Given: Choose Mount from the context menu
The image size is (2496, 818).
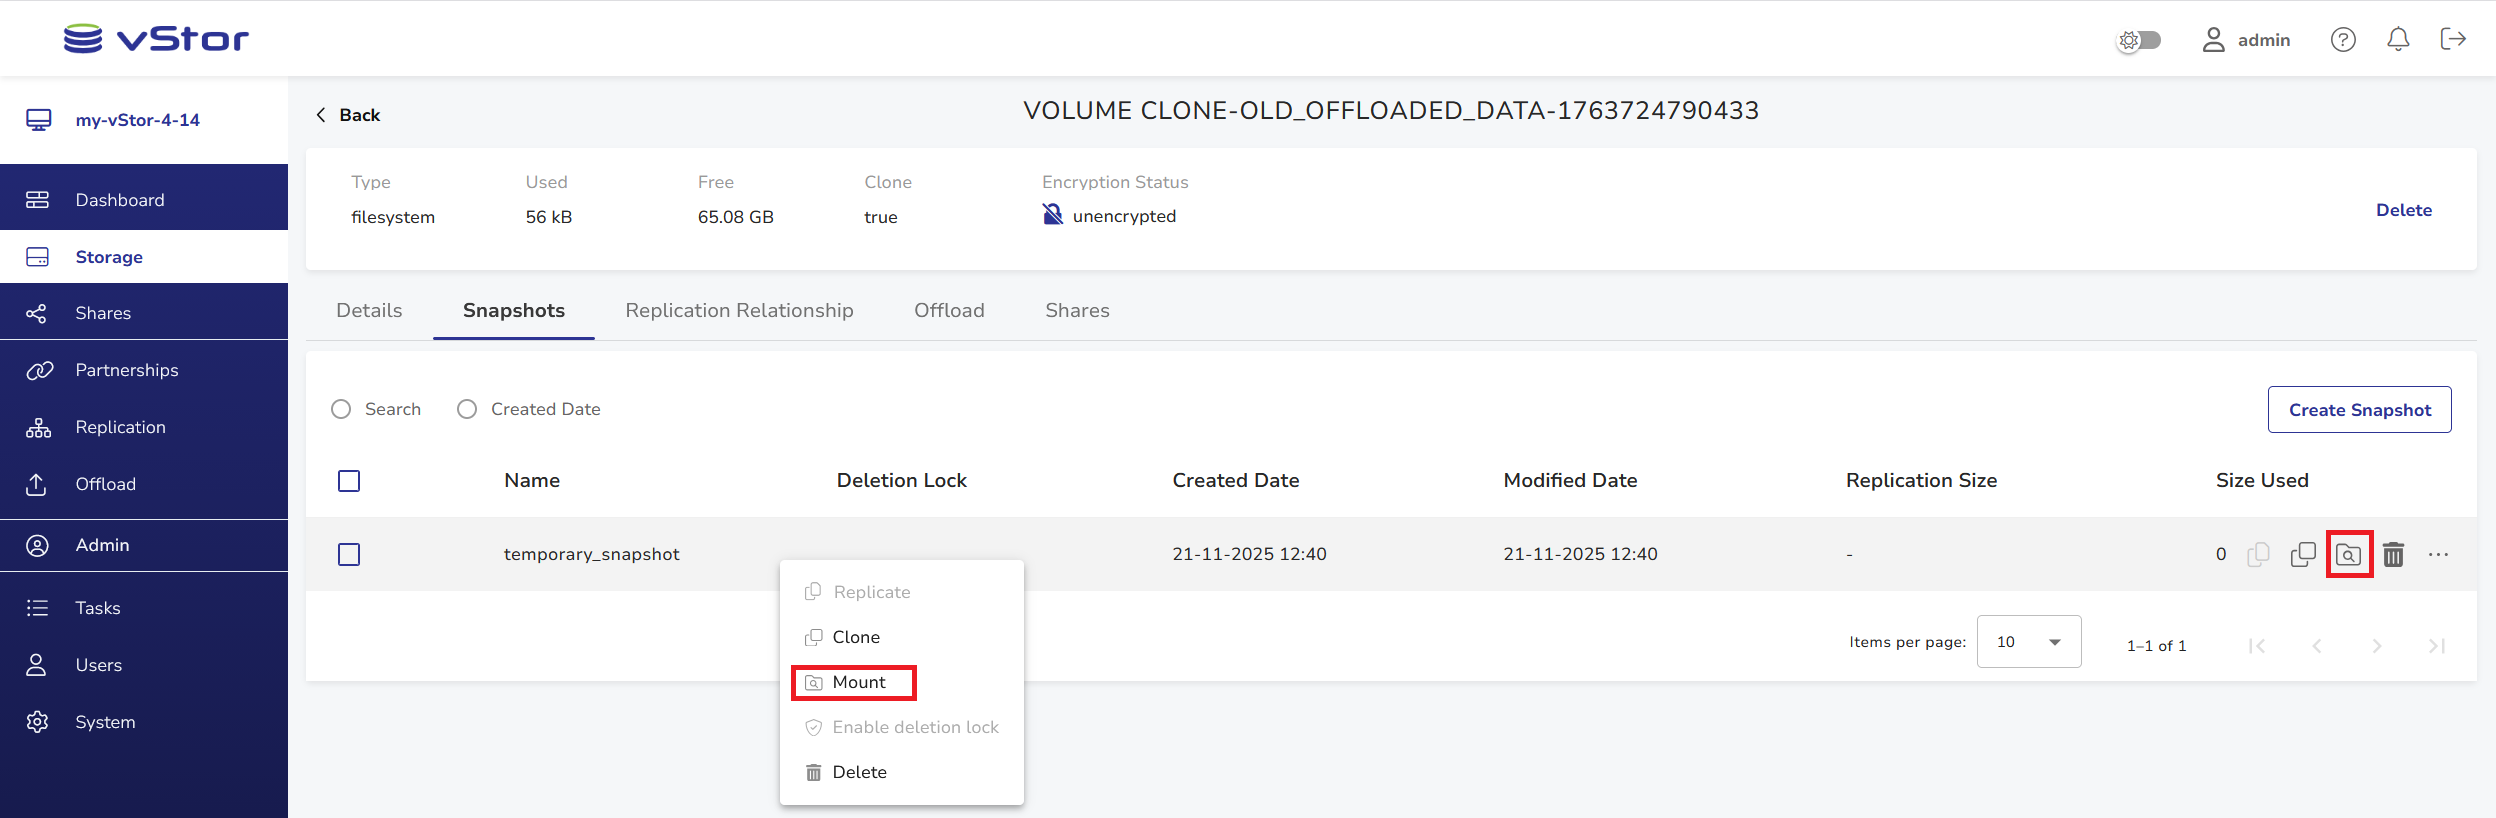Looking at the screenshot, I should [858, 682].
